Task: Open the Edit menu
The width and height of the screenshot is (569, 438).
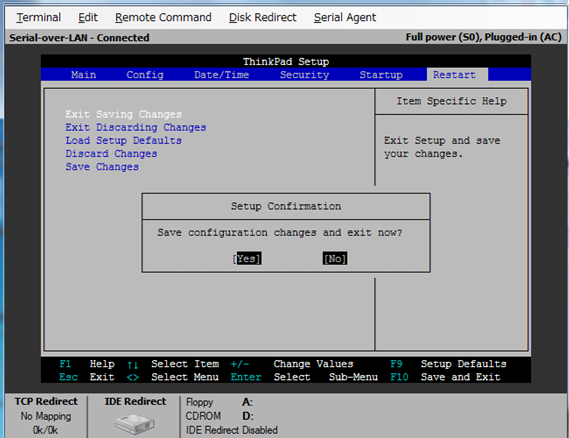Action: pos(88,17)
